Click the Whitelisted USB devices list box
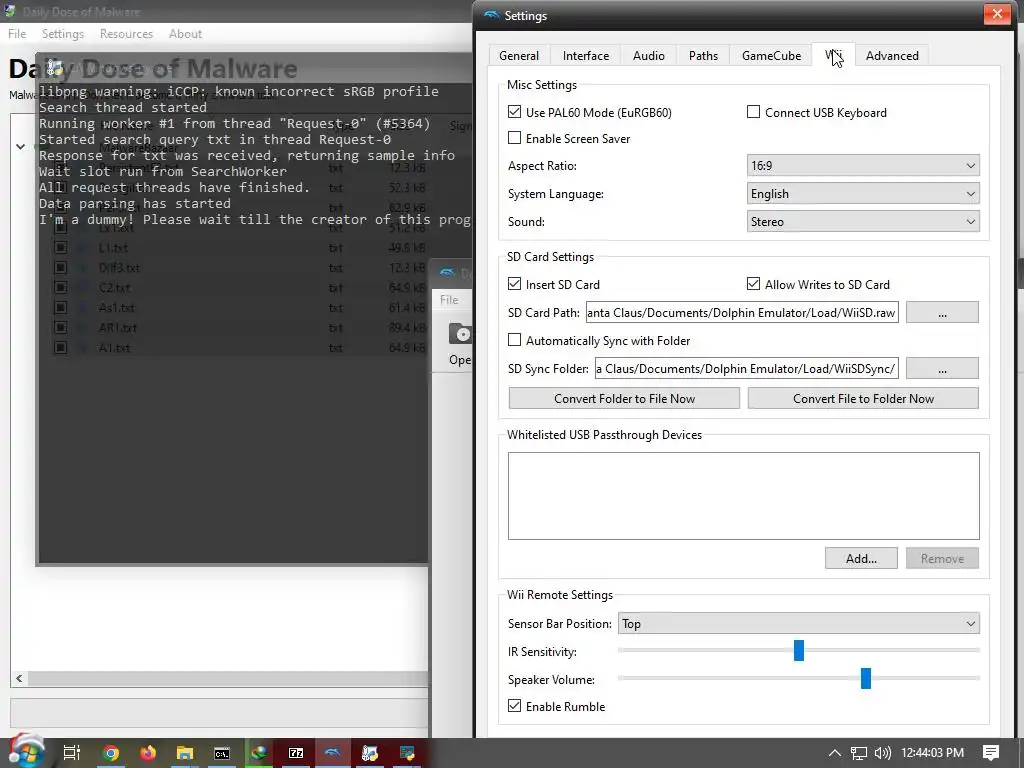Screen dimensions: 1024x768 (x=744, y=496)
